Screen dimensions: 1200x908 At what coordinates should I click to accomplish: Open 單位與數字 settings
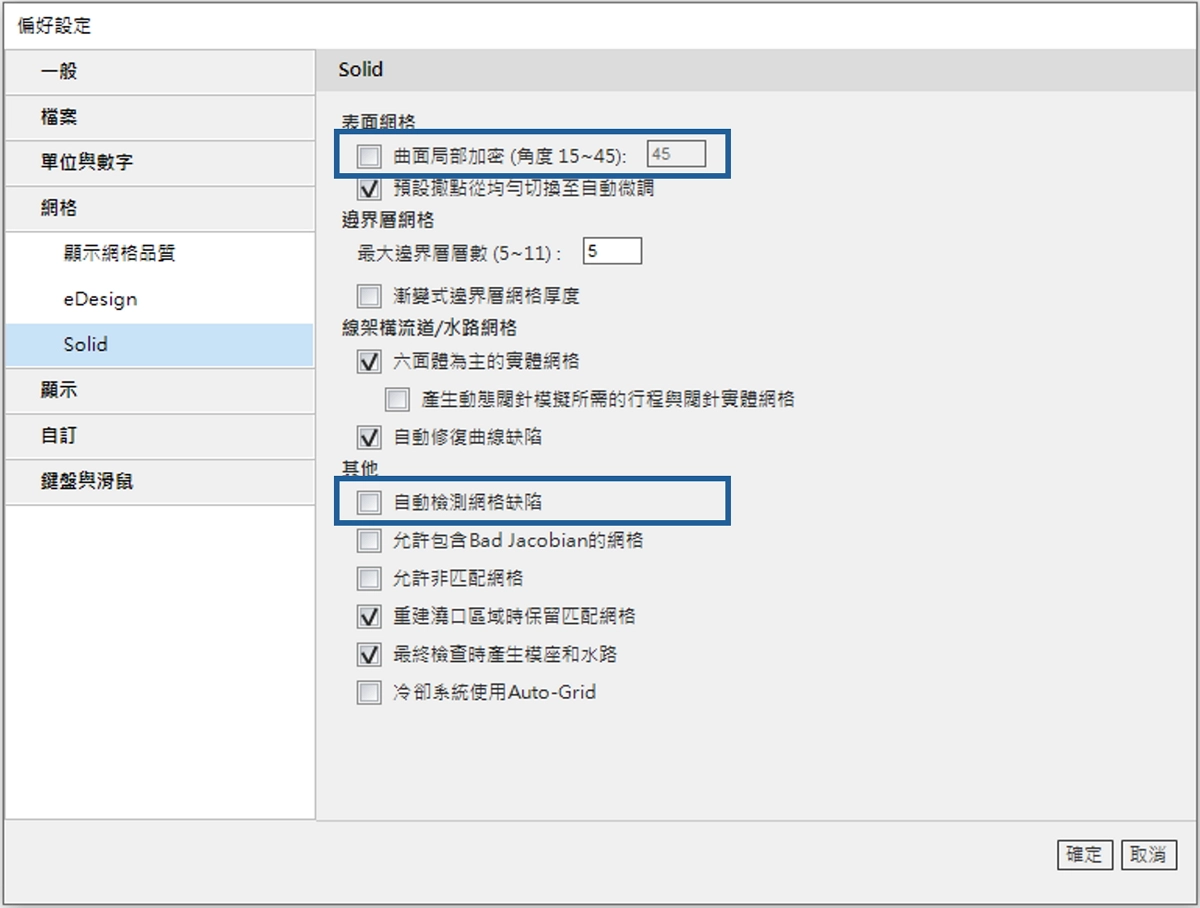pos(160,162)
